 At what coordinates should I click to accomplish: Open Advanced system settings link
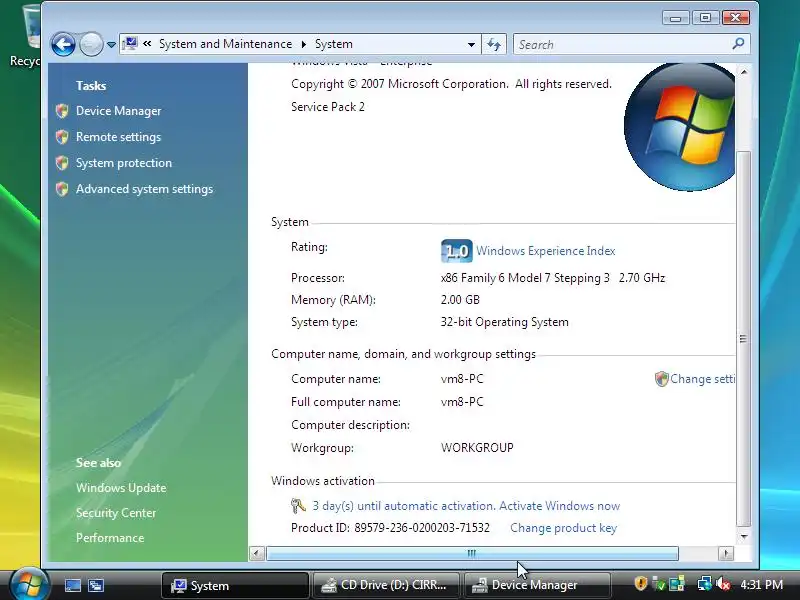[x=144, y=189]
